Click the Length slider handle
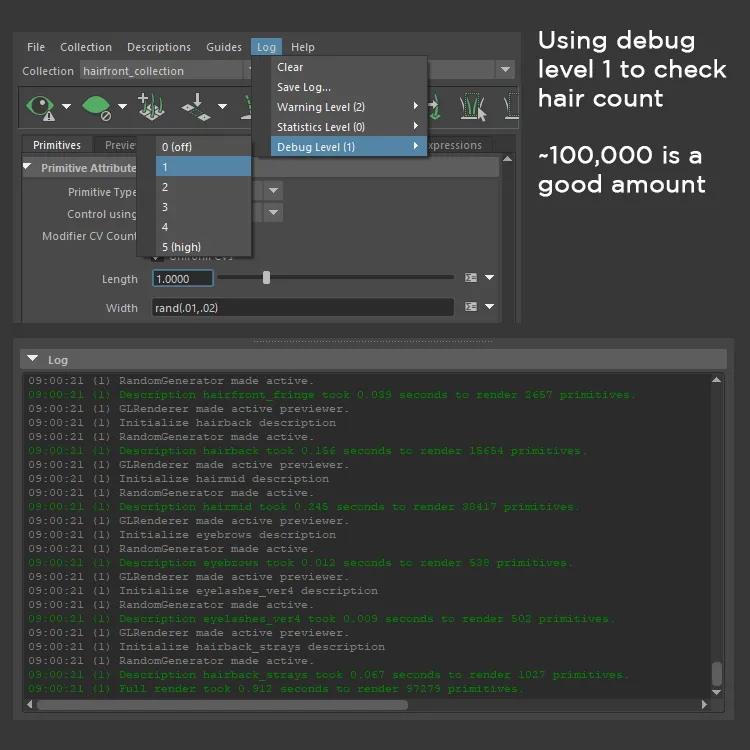The width and height of the screenshot is (750, 750). (x=266, y=277)
